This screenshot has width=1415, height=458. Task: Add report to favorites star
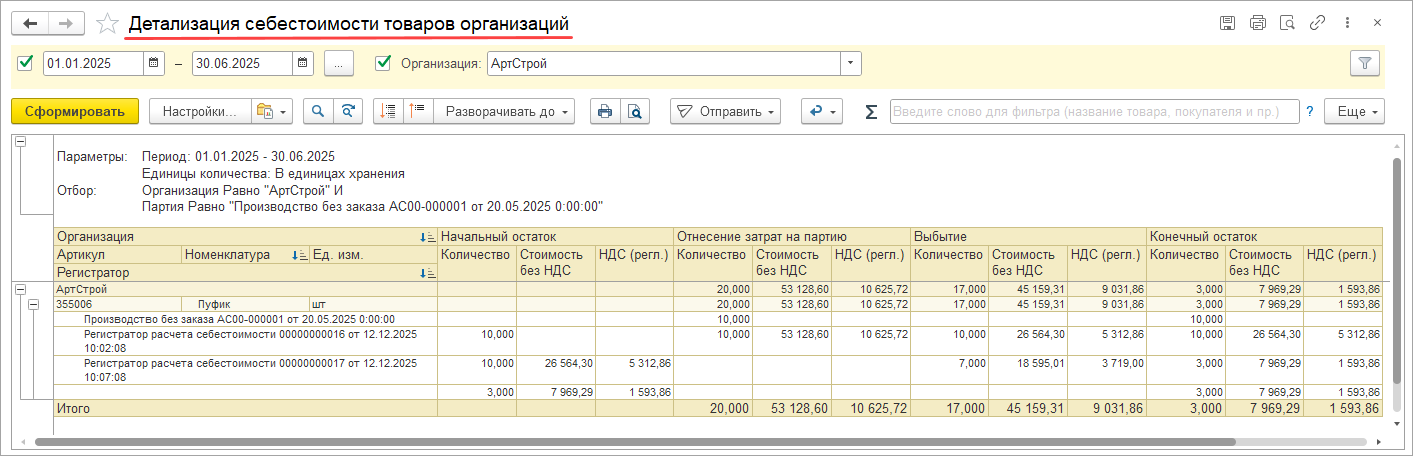coord(107,23)
